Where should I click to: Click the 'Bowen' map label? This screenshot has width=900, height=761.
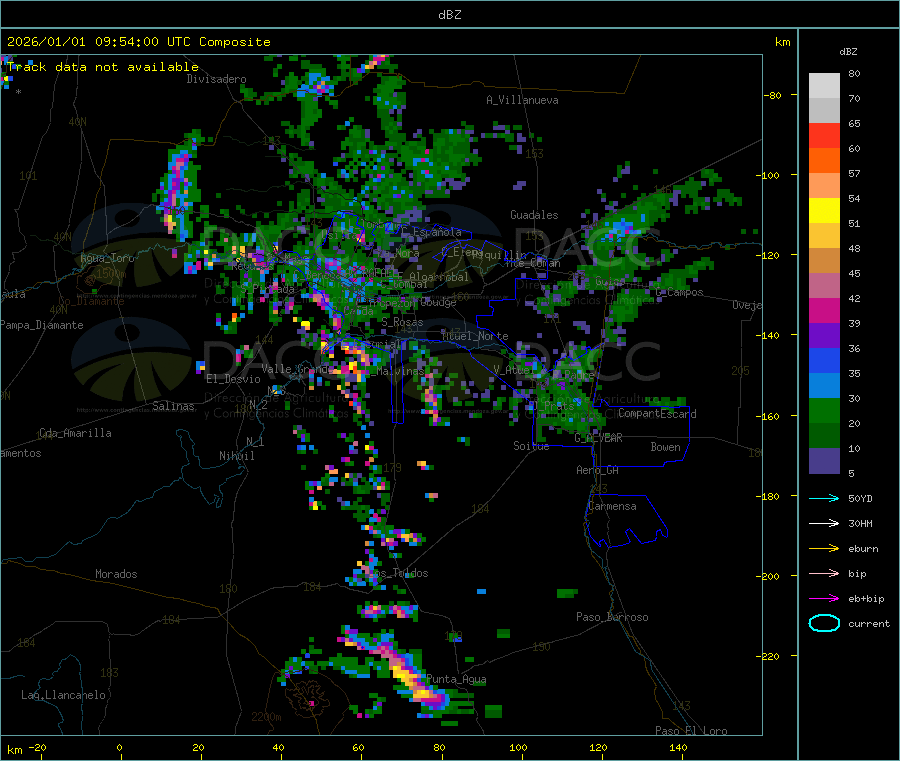coord(665,446)
